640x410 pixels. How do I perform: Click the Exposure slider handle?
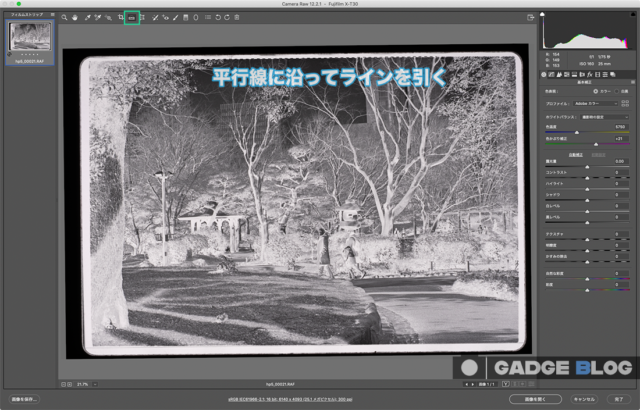point(587,167)
